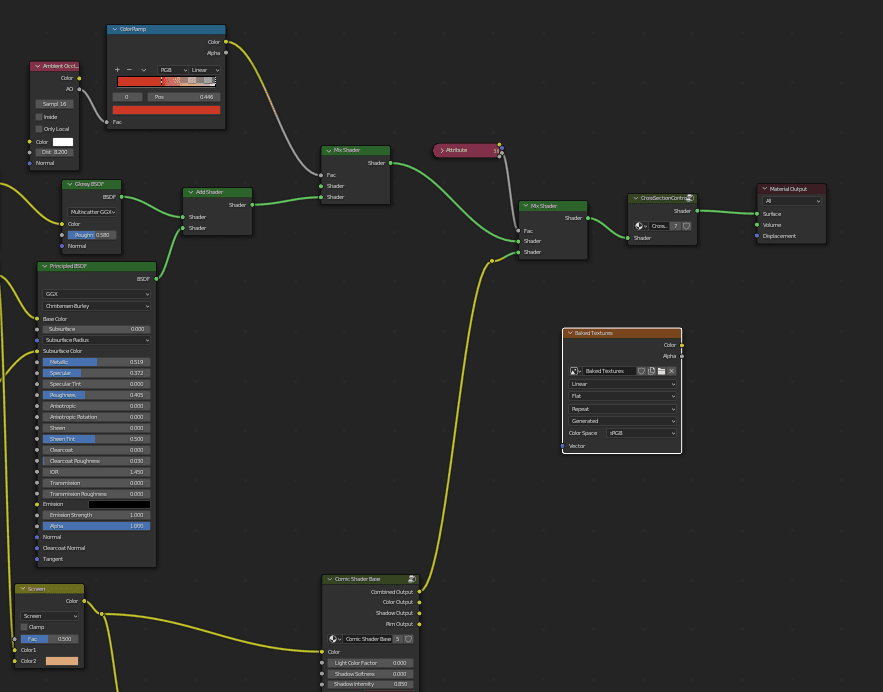The image size is (883, 692).
Task: Collapse the Glossy BSDF node
Action: 70,184
